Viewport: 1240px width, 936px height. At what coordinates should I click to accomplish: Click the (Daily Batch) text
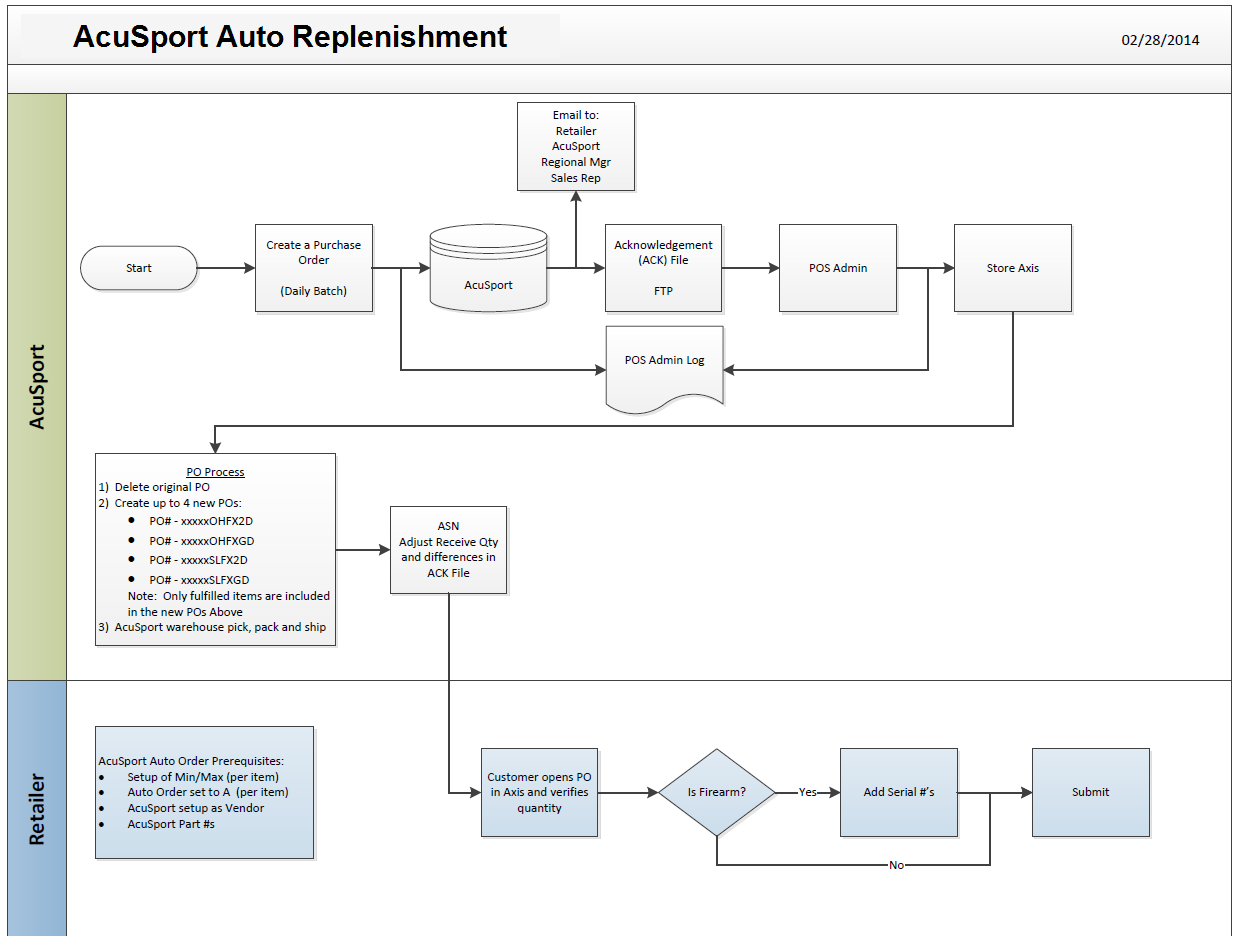point(314,291)
